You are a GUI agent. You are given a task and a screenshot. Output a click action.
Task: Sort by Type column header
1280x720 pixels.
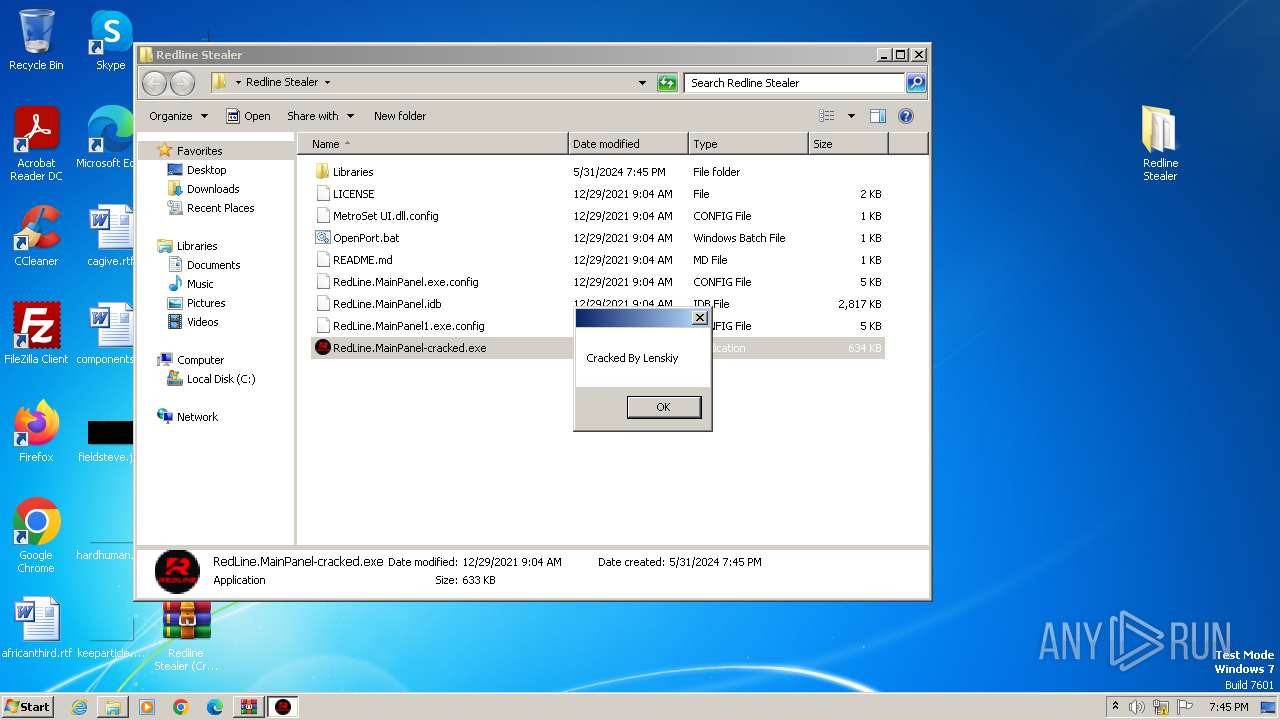(x=748, y=144)
